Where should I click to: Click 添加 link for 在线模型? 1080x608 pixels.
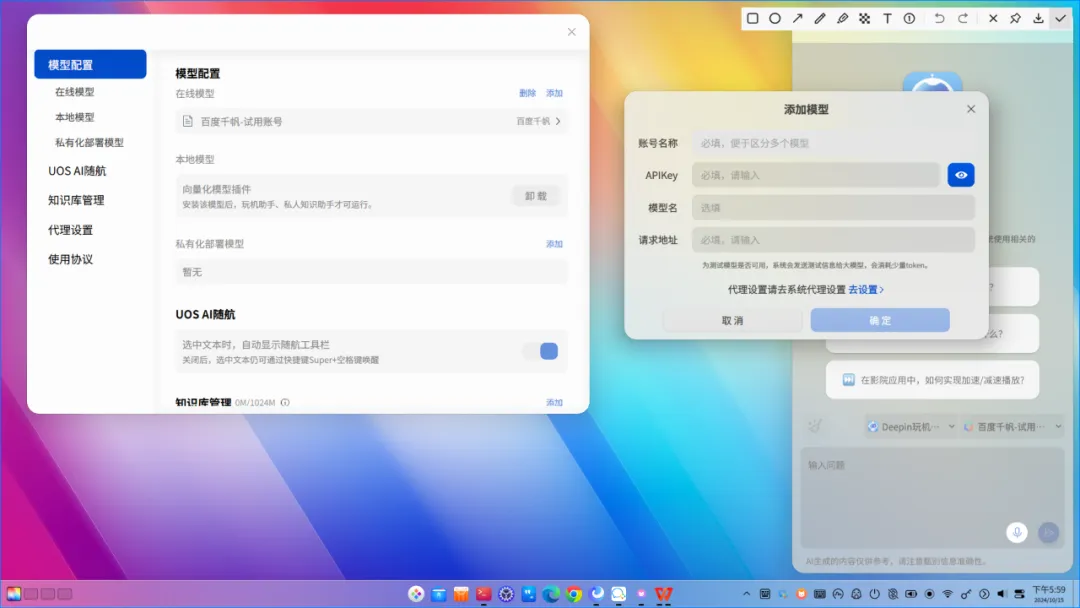554,93
